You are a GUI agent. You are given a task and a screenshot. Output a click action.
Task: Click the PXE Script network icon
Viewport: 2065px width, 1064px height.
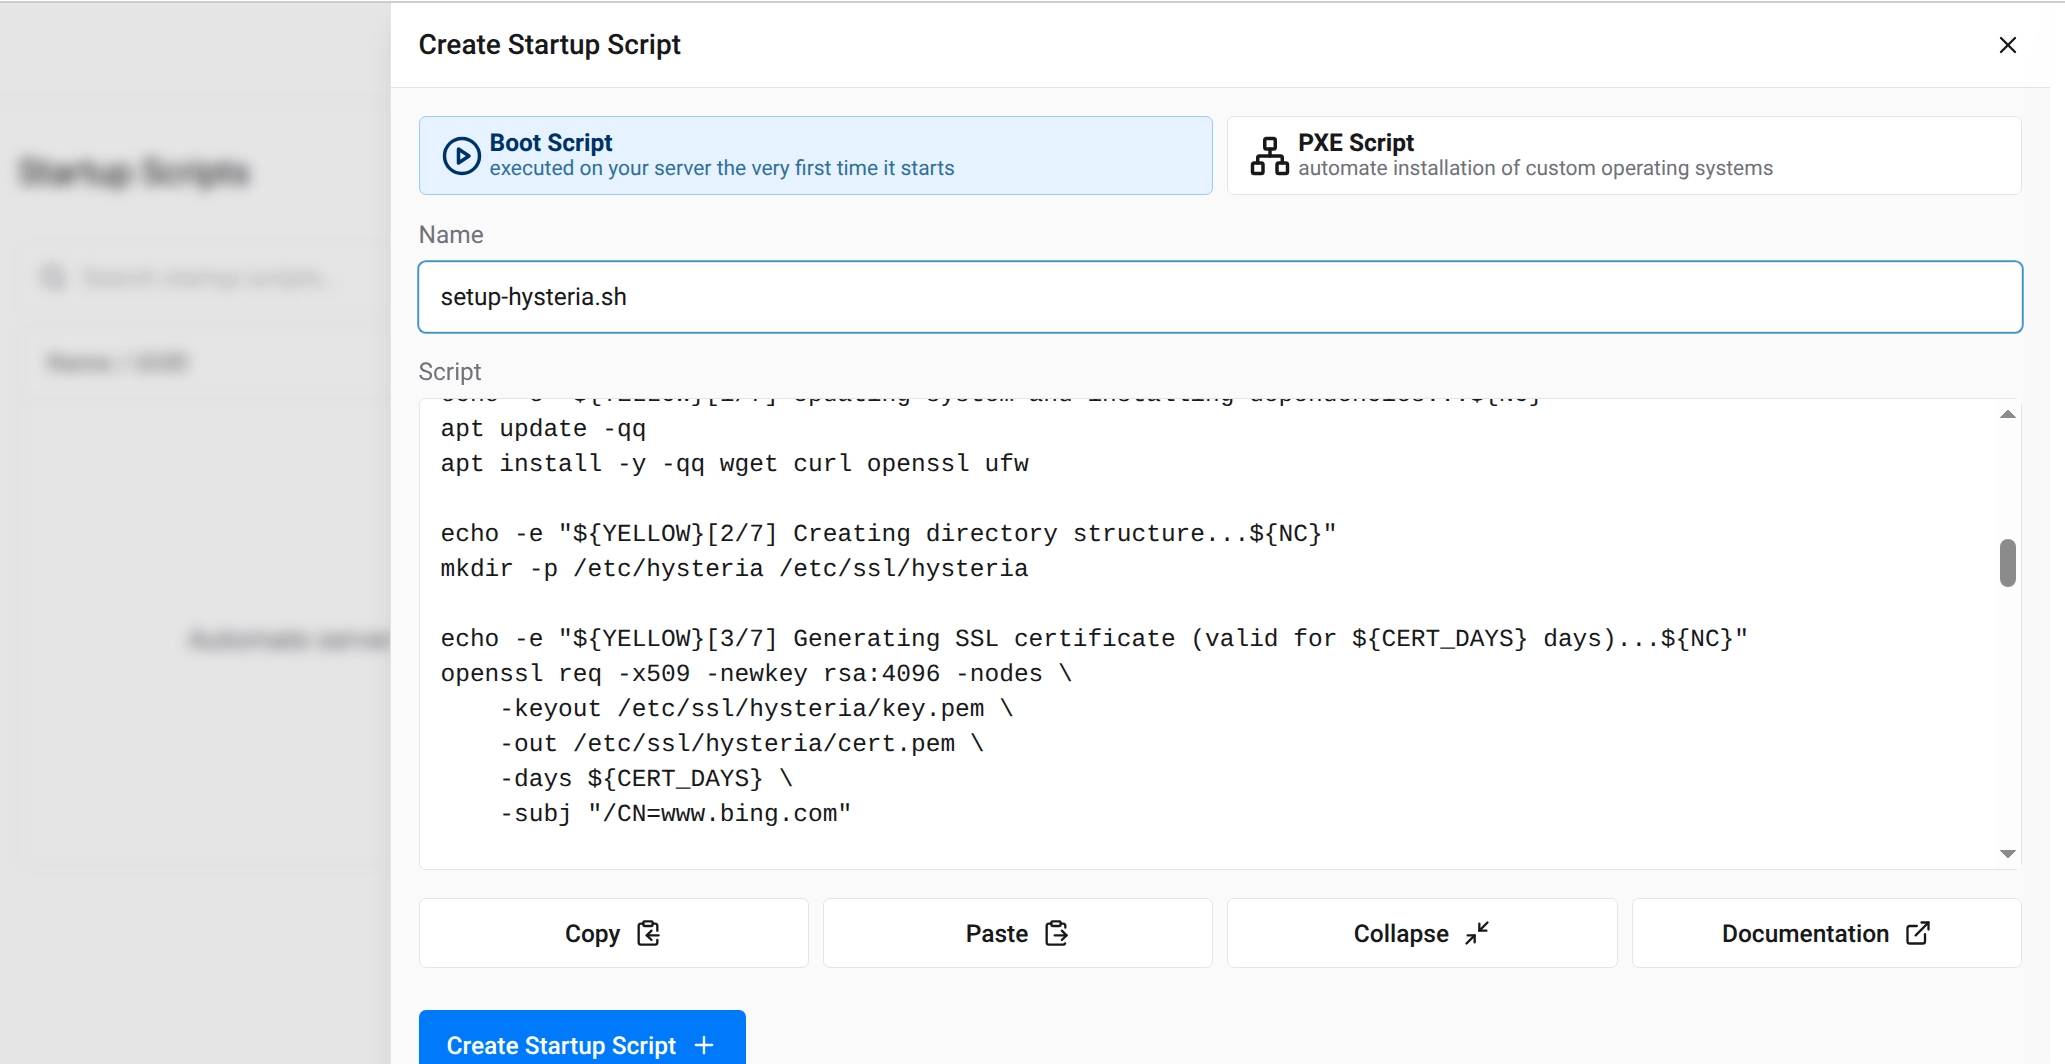1269,156
